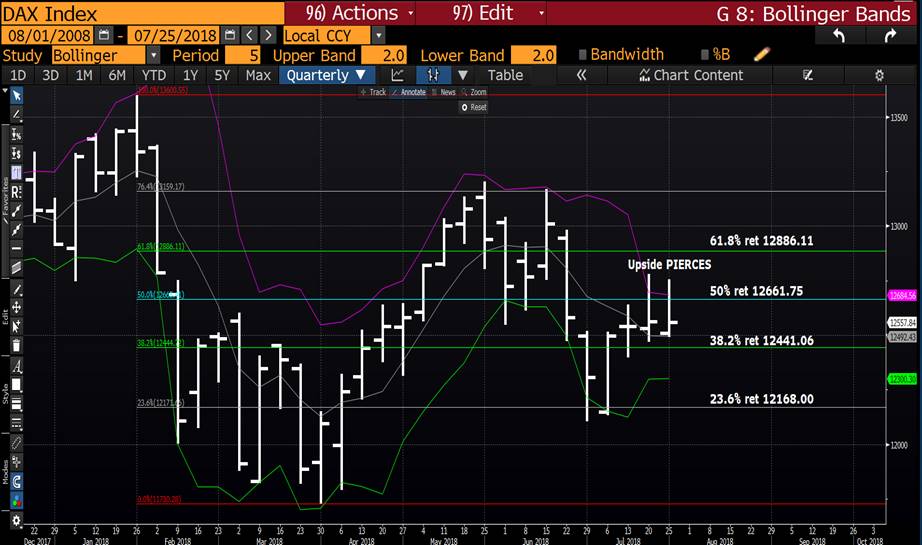Viewport: 922px width, 545px height.
Task: Open the drawing toolbar gear settings
Action: pos(16,520)
